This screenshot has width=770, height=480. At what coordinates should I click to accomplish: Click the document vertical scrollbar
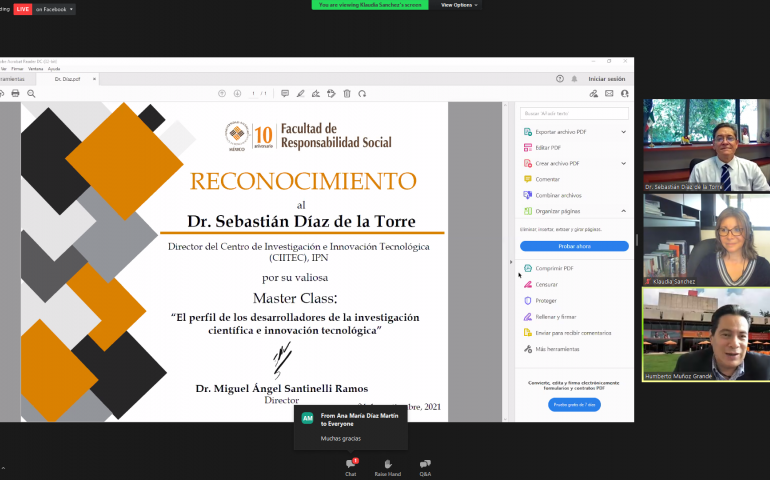[505, 262]
